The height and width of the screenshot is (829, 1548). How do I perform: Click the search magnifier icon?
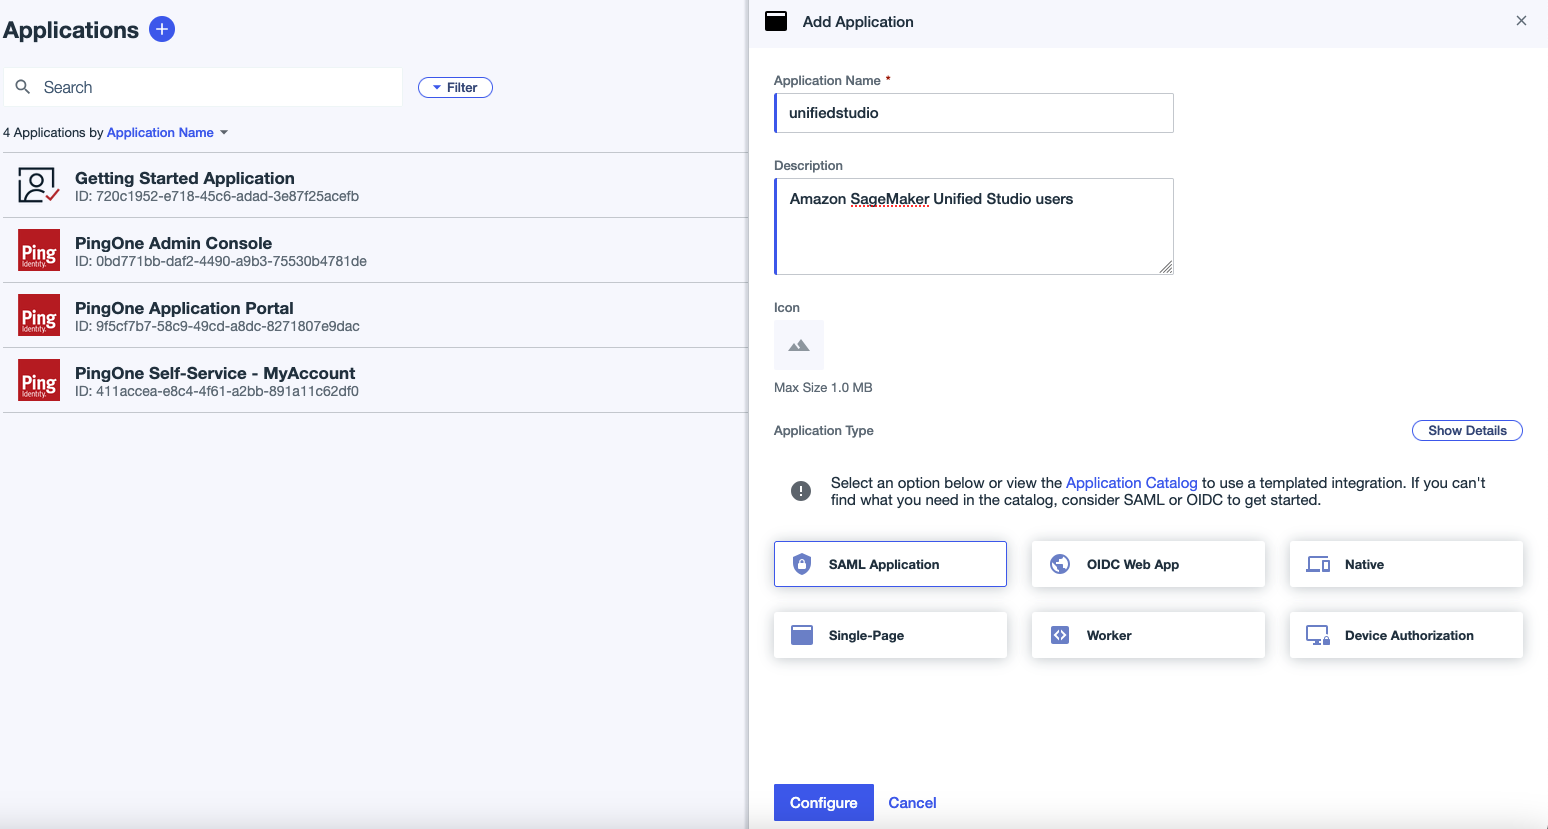click(23, 87)
